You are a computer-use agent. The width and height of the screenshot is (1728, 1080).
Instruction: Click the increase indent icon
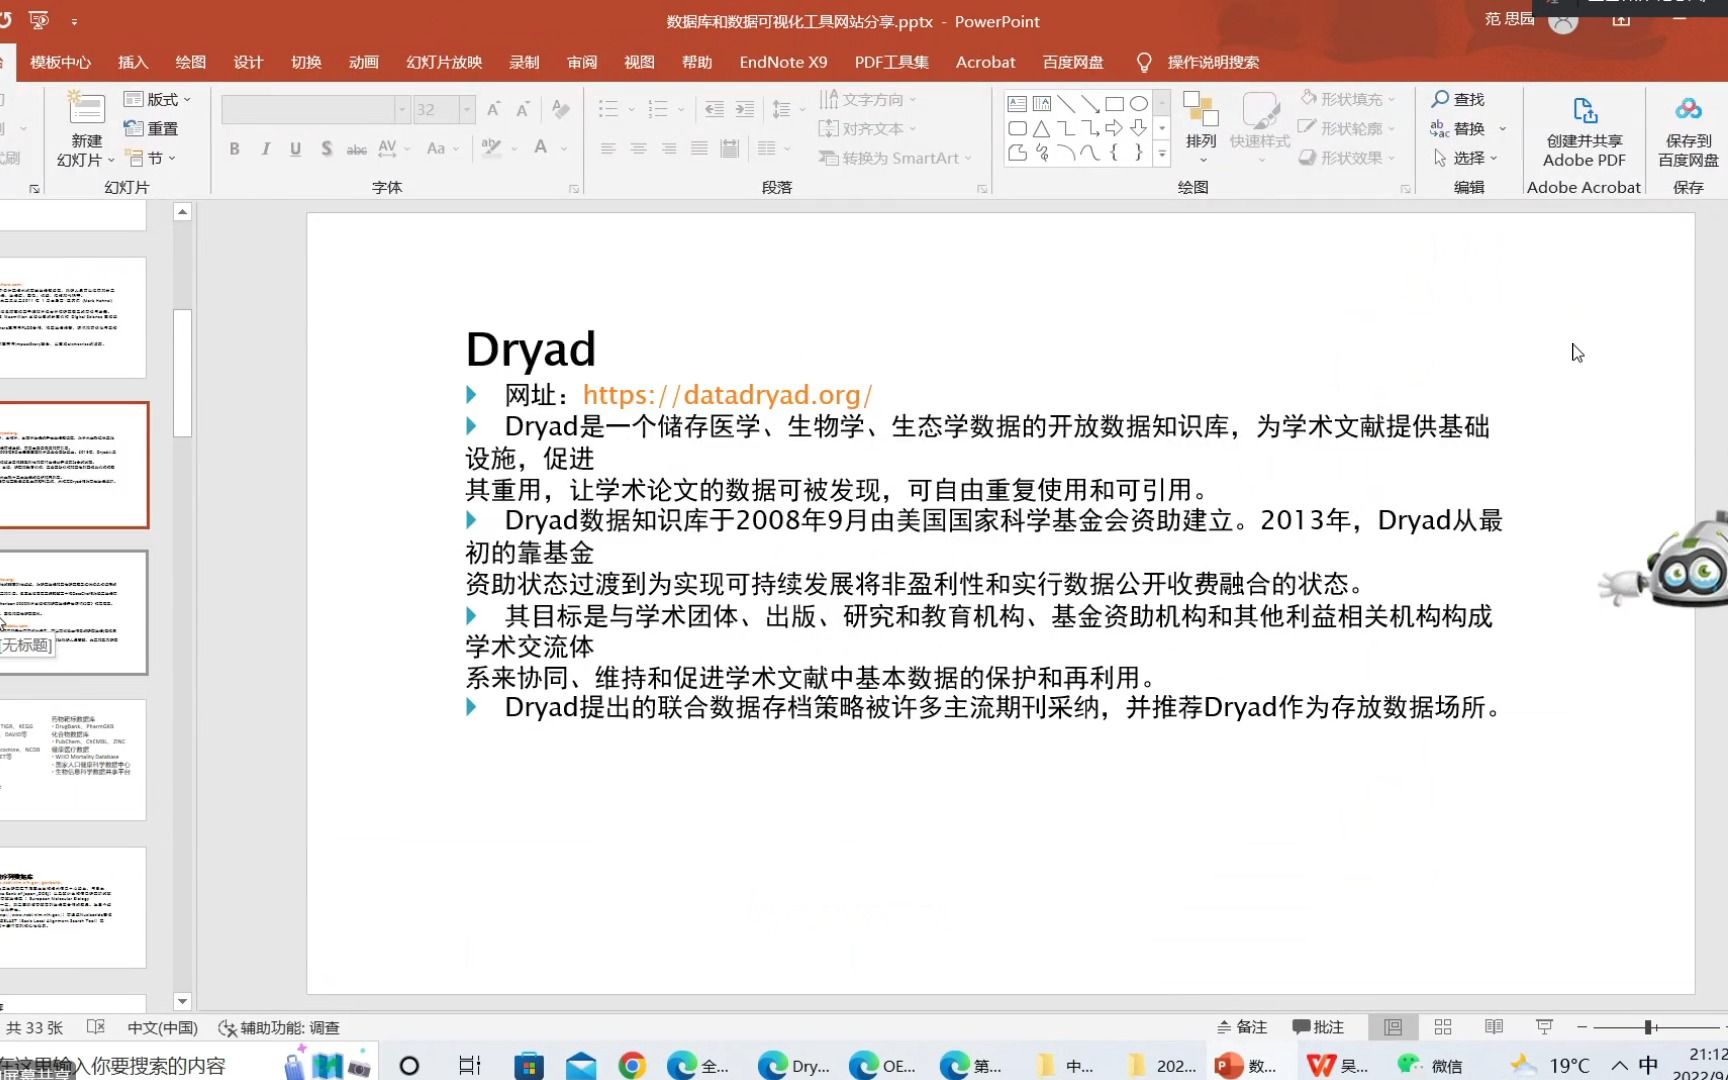(x=745, y=109)
